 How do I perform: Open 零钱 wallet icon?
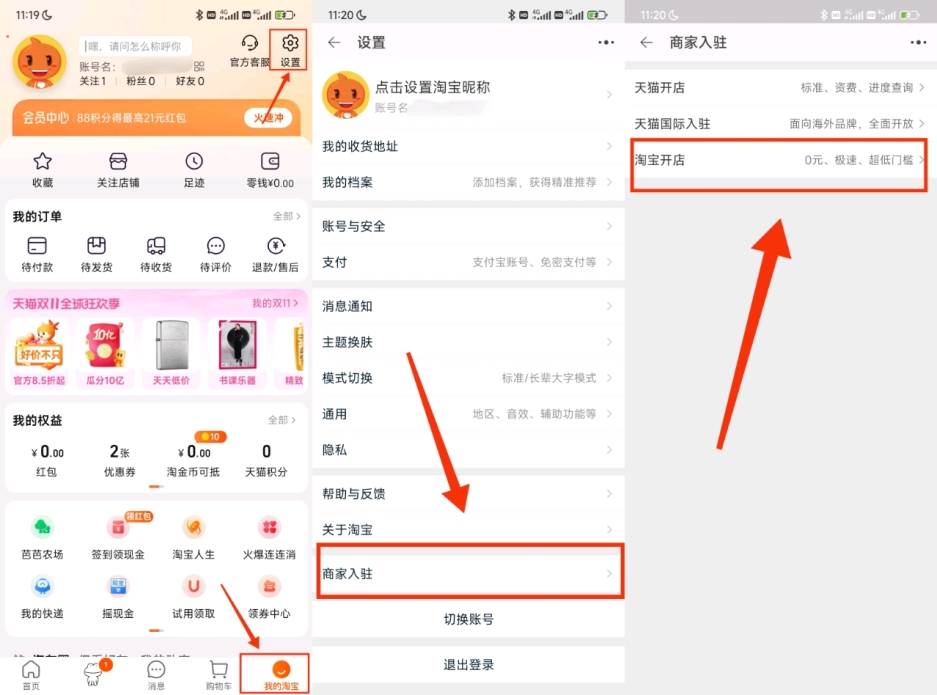pyautogui.click(x=270, y=161)
